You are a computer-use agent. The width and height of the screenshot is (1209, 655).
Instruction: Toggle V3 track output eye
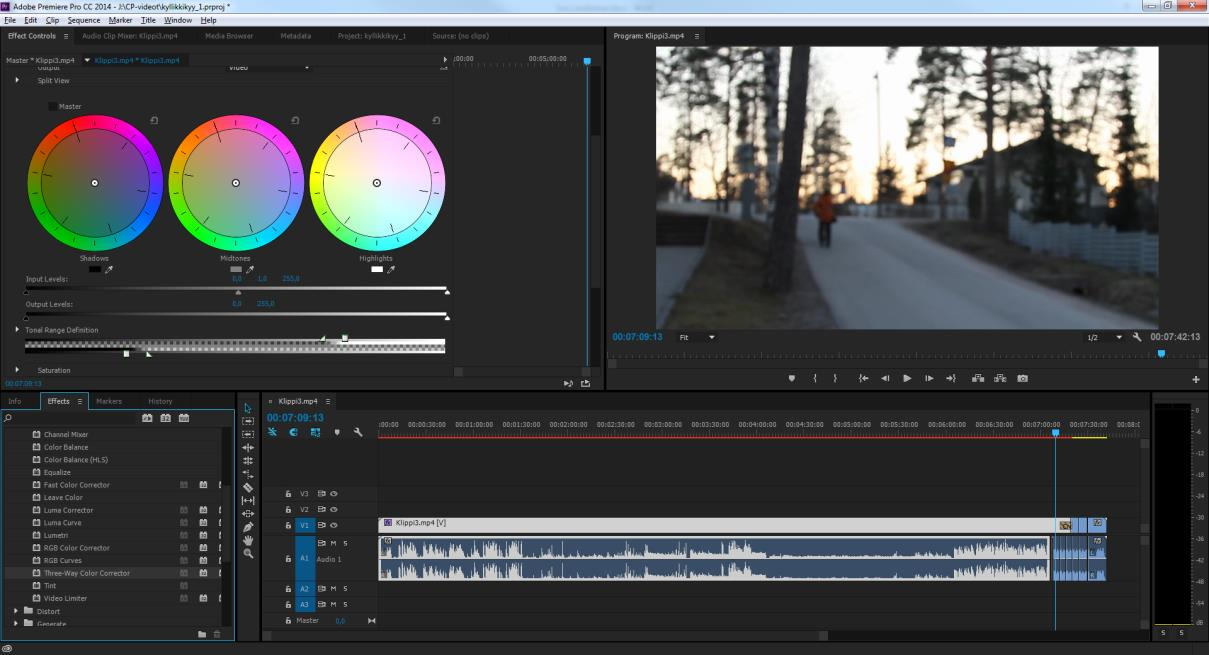[x=334, y=494]
